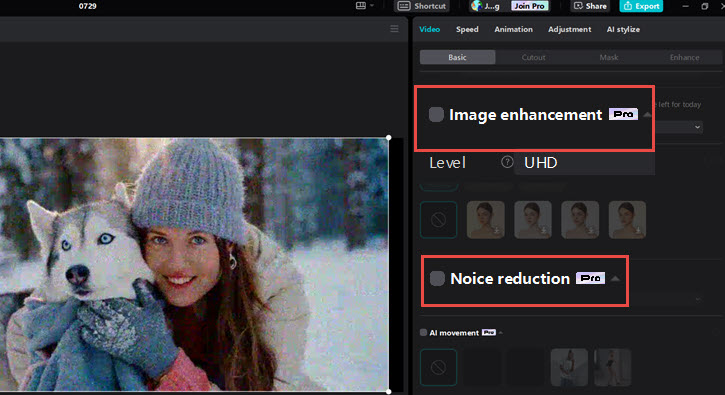Choose the third portrait preset thumbnail
Image resolution: width=725 pixels, height=395 pixels.
click(580, 220)
